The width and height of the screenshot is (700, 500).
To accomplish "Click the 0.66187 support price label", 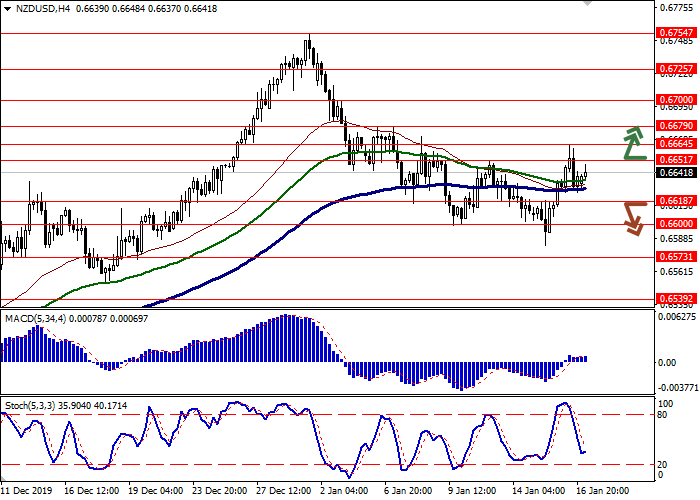I will click(x=675, y=201).
